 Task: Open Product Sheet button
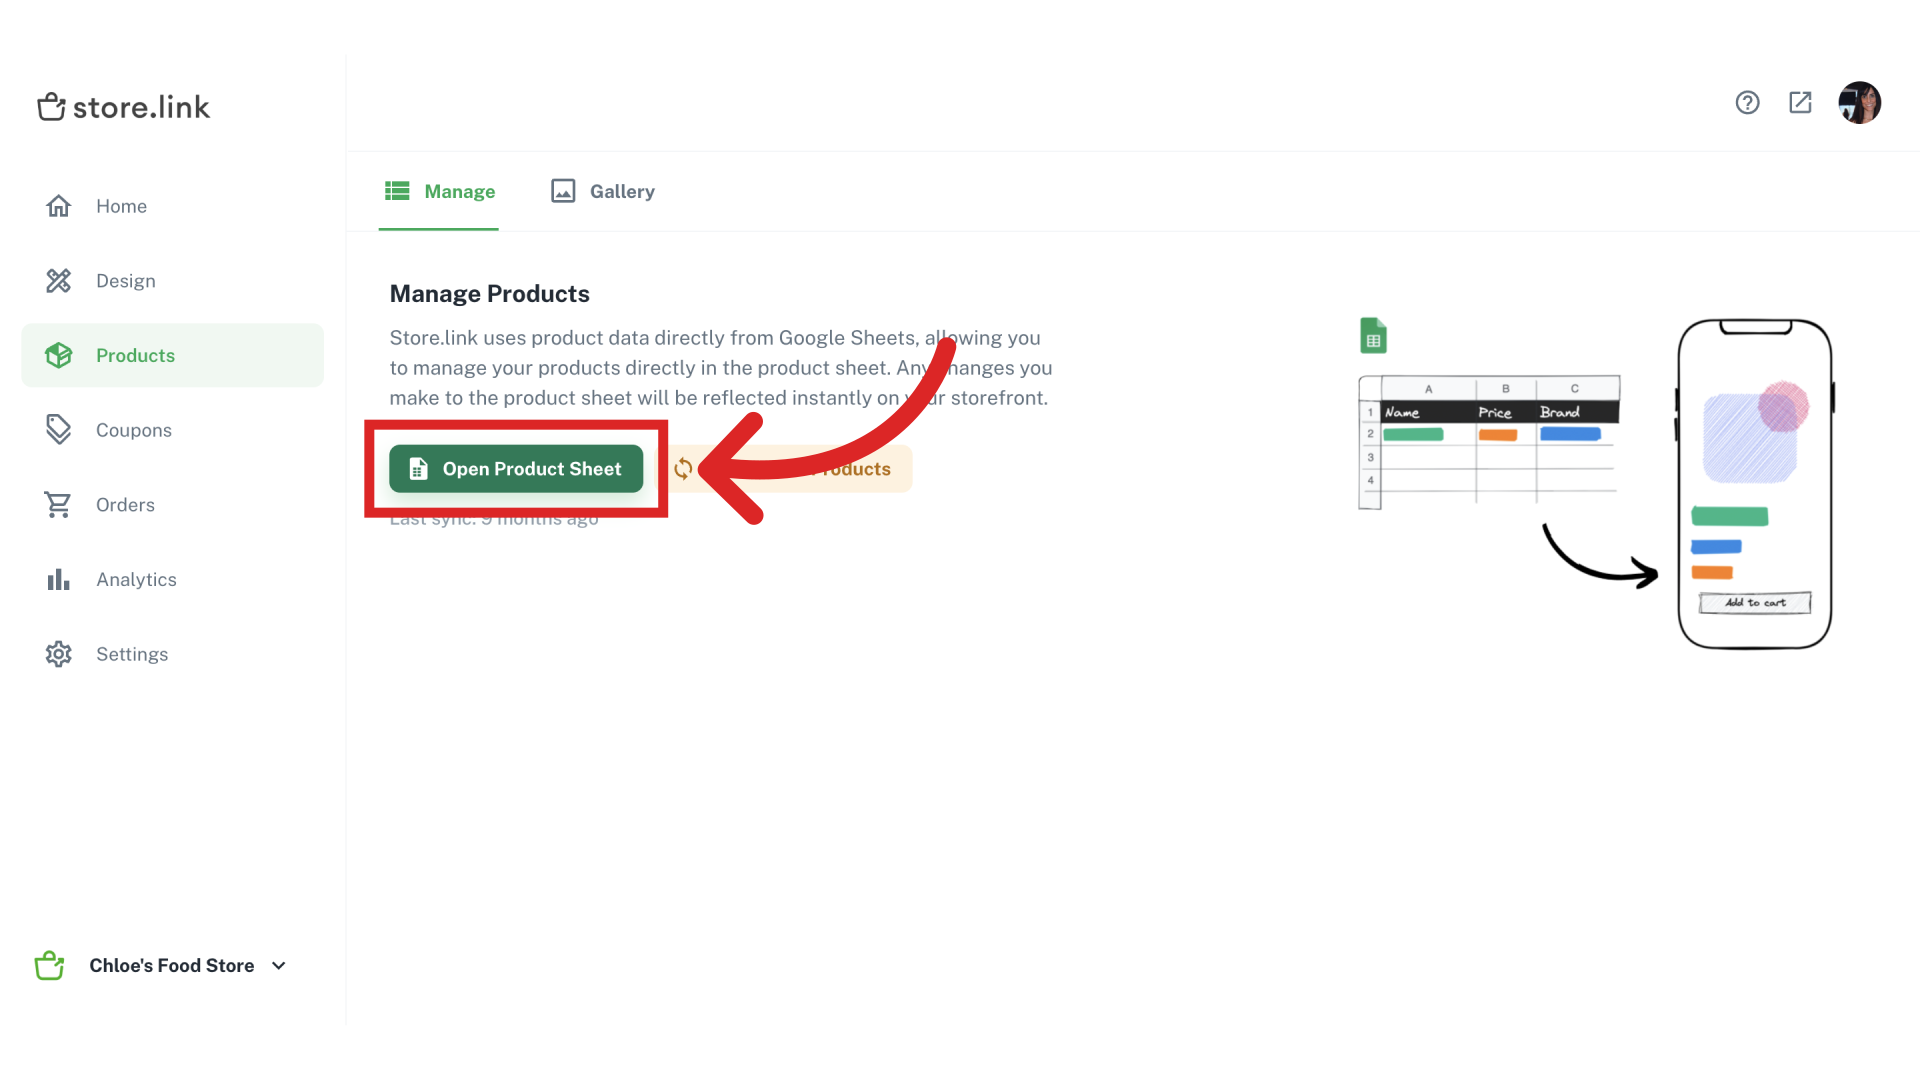pyautogui.click(x=516, y=468)
